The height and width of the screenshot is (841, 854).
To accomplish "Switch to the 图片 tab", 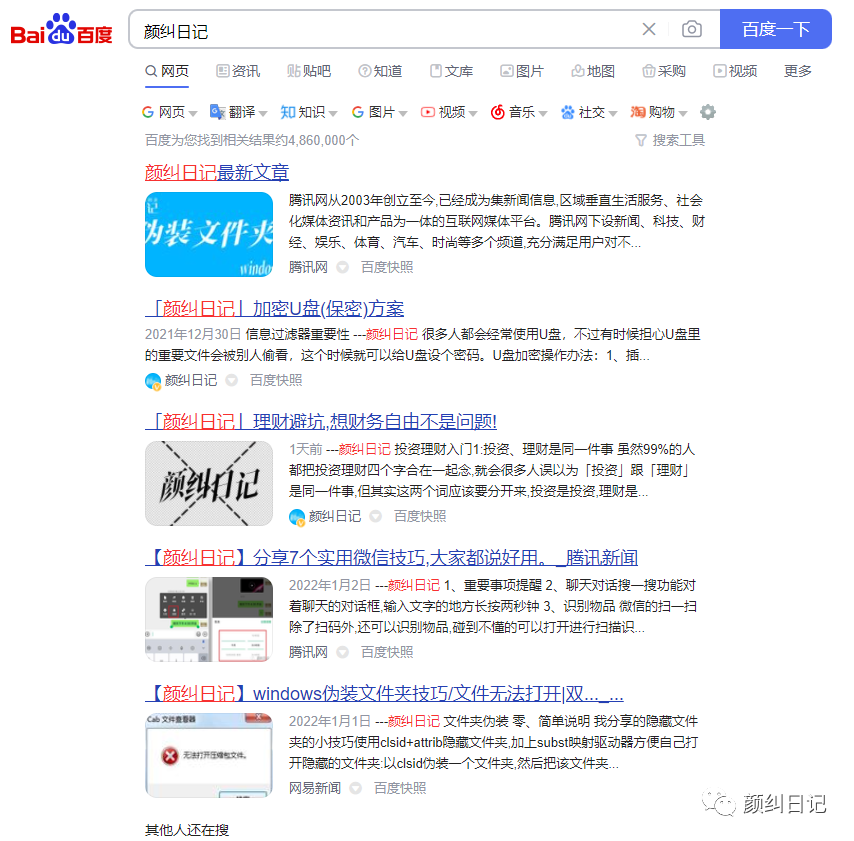I will point(522,71).
